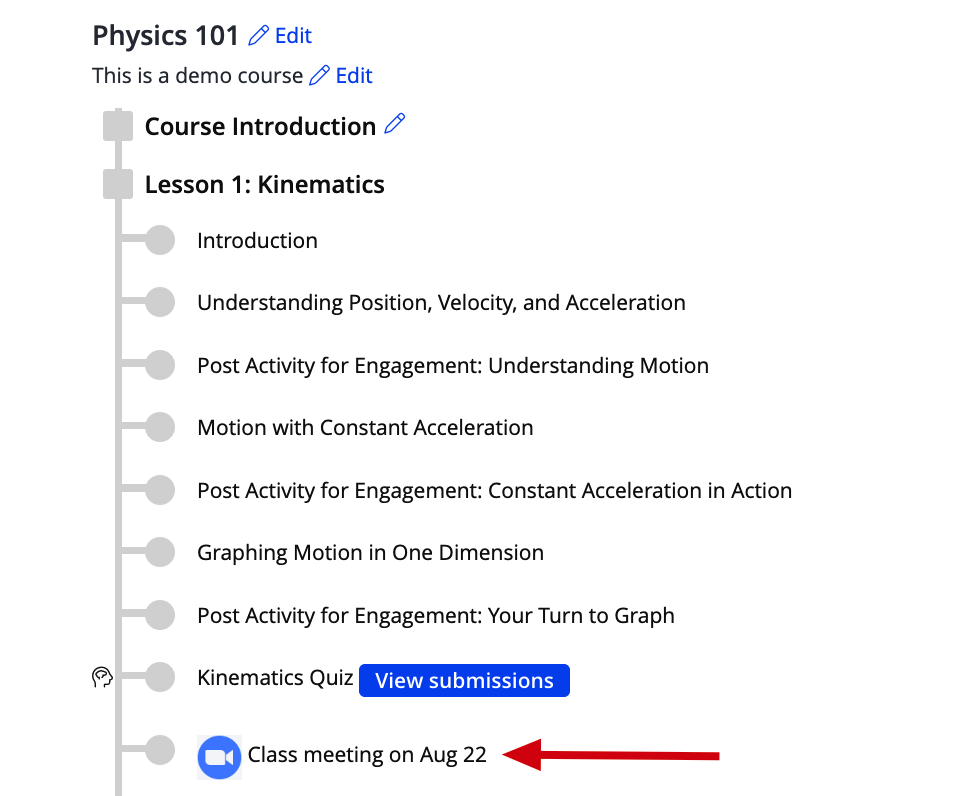This screenshot has width=962, height=796.
Task: Click the square marker for Lesson 1: Kinematics
Action: 118,184
